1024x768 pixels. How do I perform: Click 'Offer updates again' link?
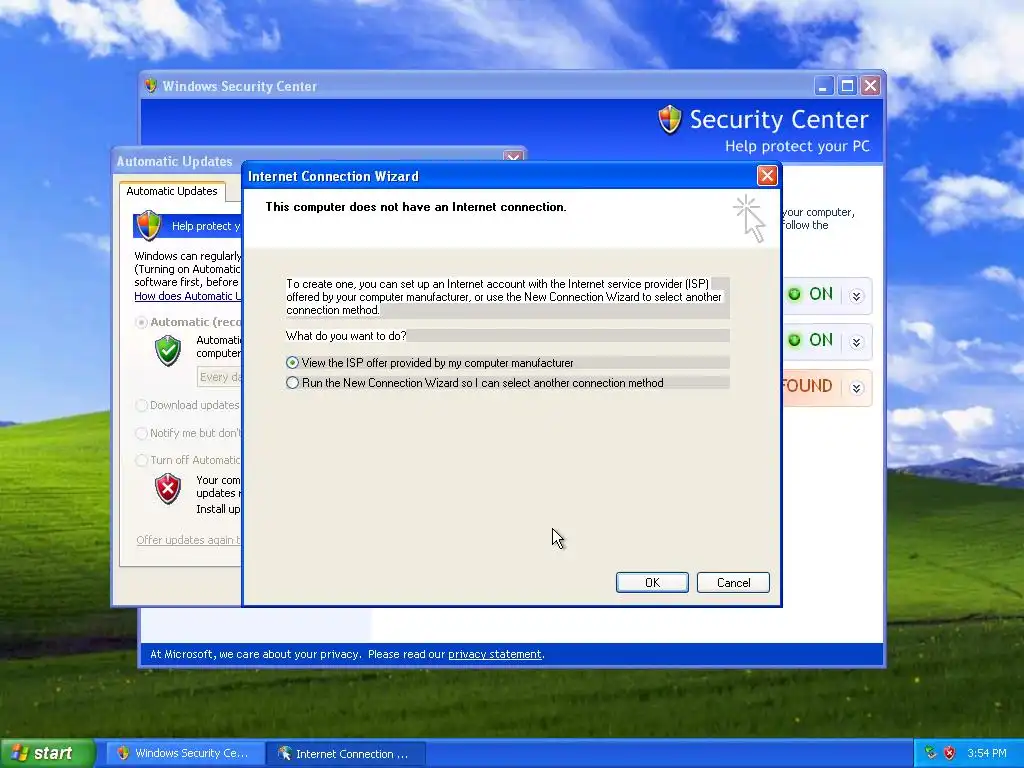point(188,540)
